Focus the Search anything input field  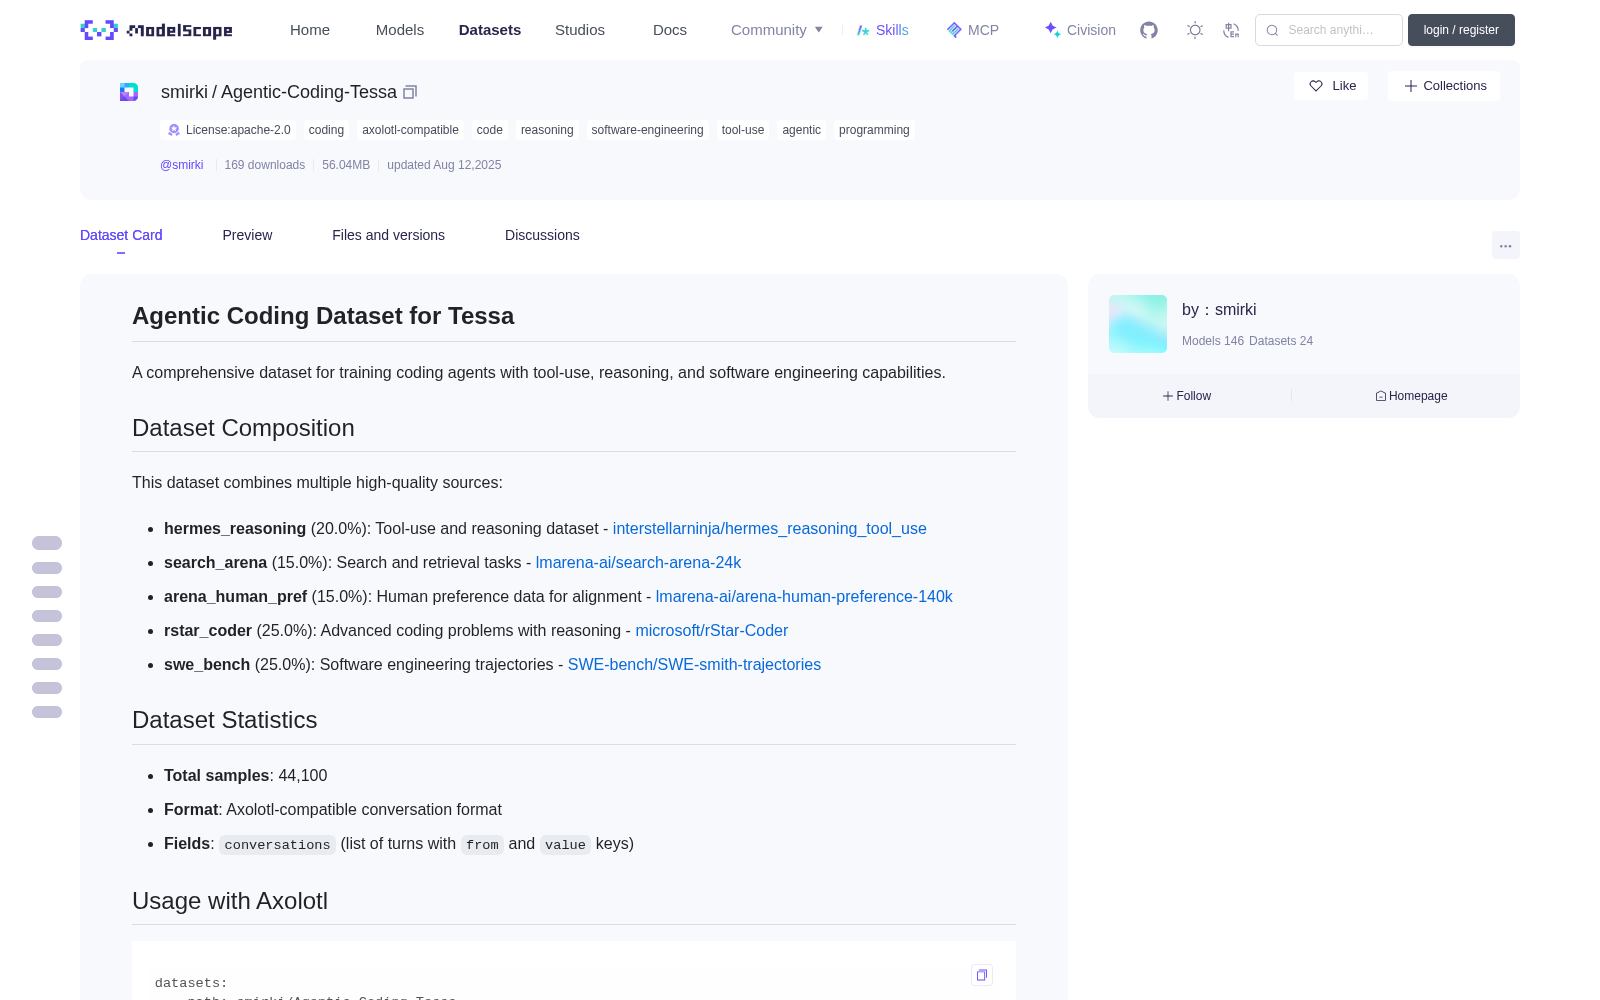click(x=1329, y=30)
